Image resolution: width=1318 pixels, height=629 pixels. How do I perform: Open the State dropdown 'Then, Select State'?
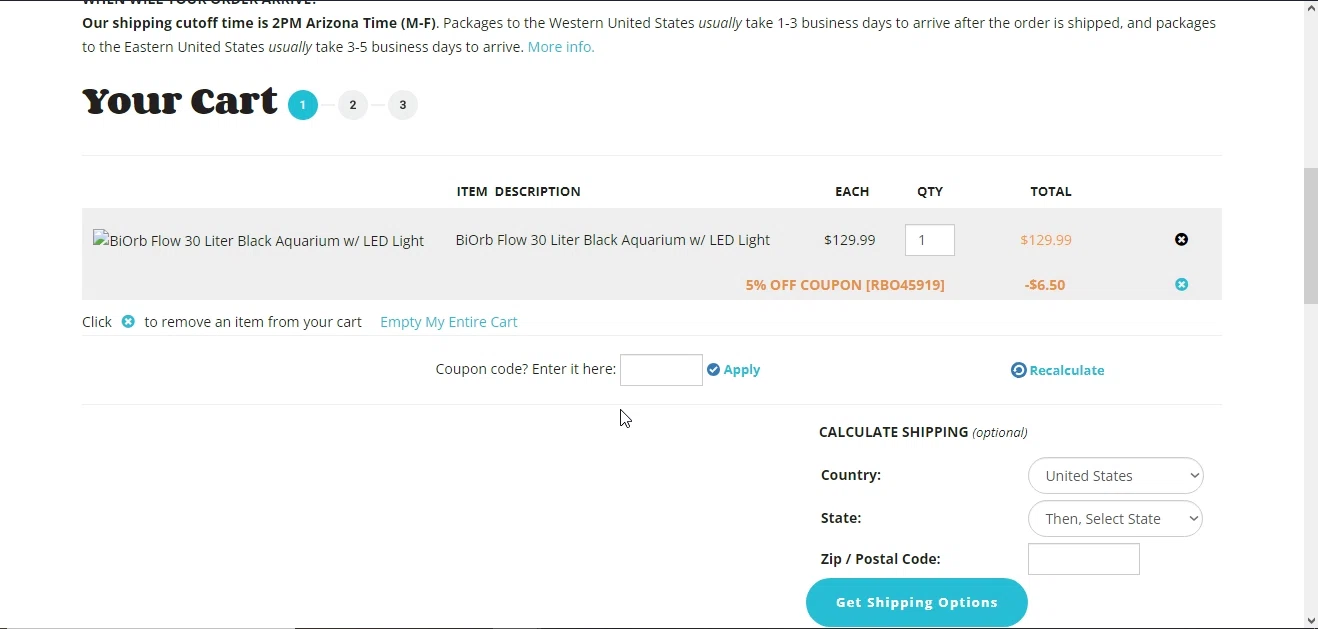tap(1115, 519)
